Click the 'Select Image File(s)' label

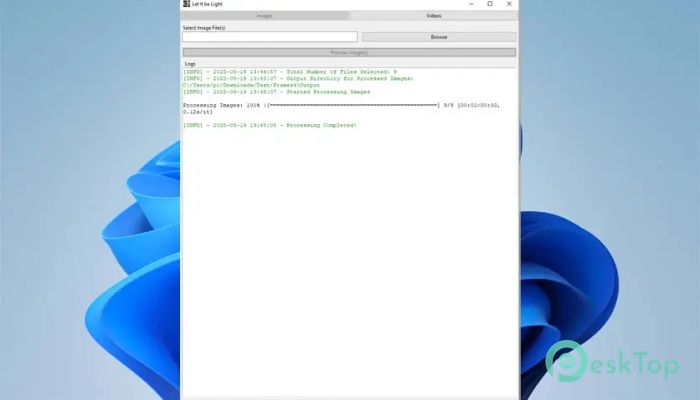(x=204, y=28)
